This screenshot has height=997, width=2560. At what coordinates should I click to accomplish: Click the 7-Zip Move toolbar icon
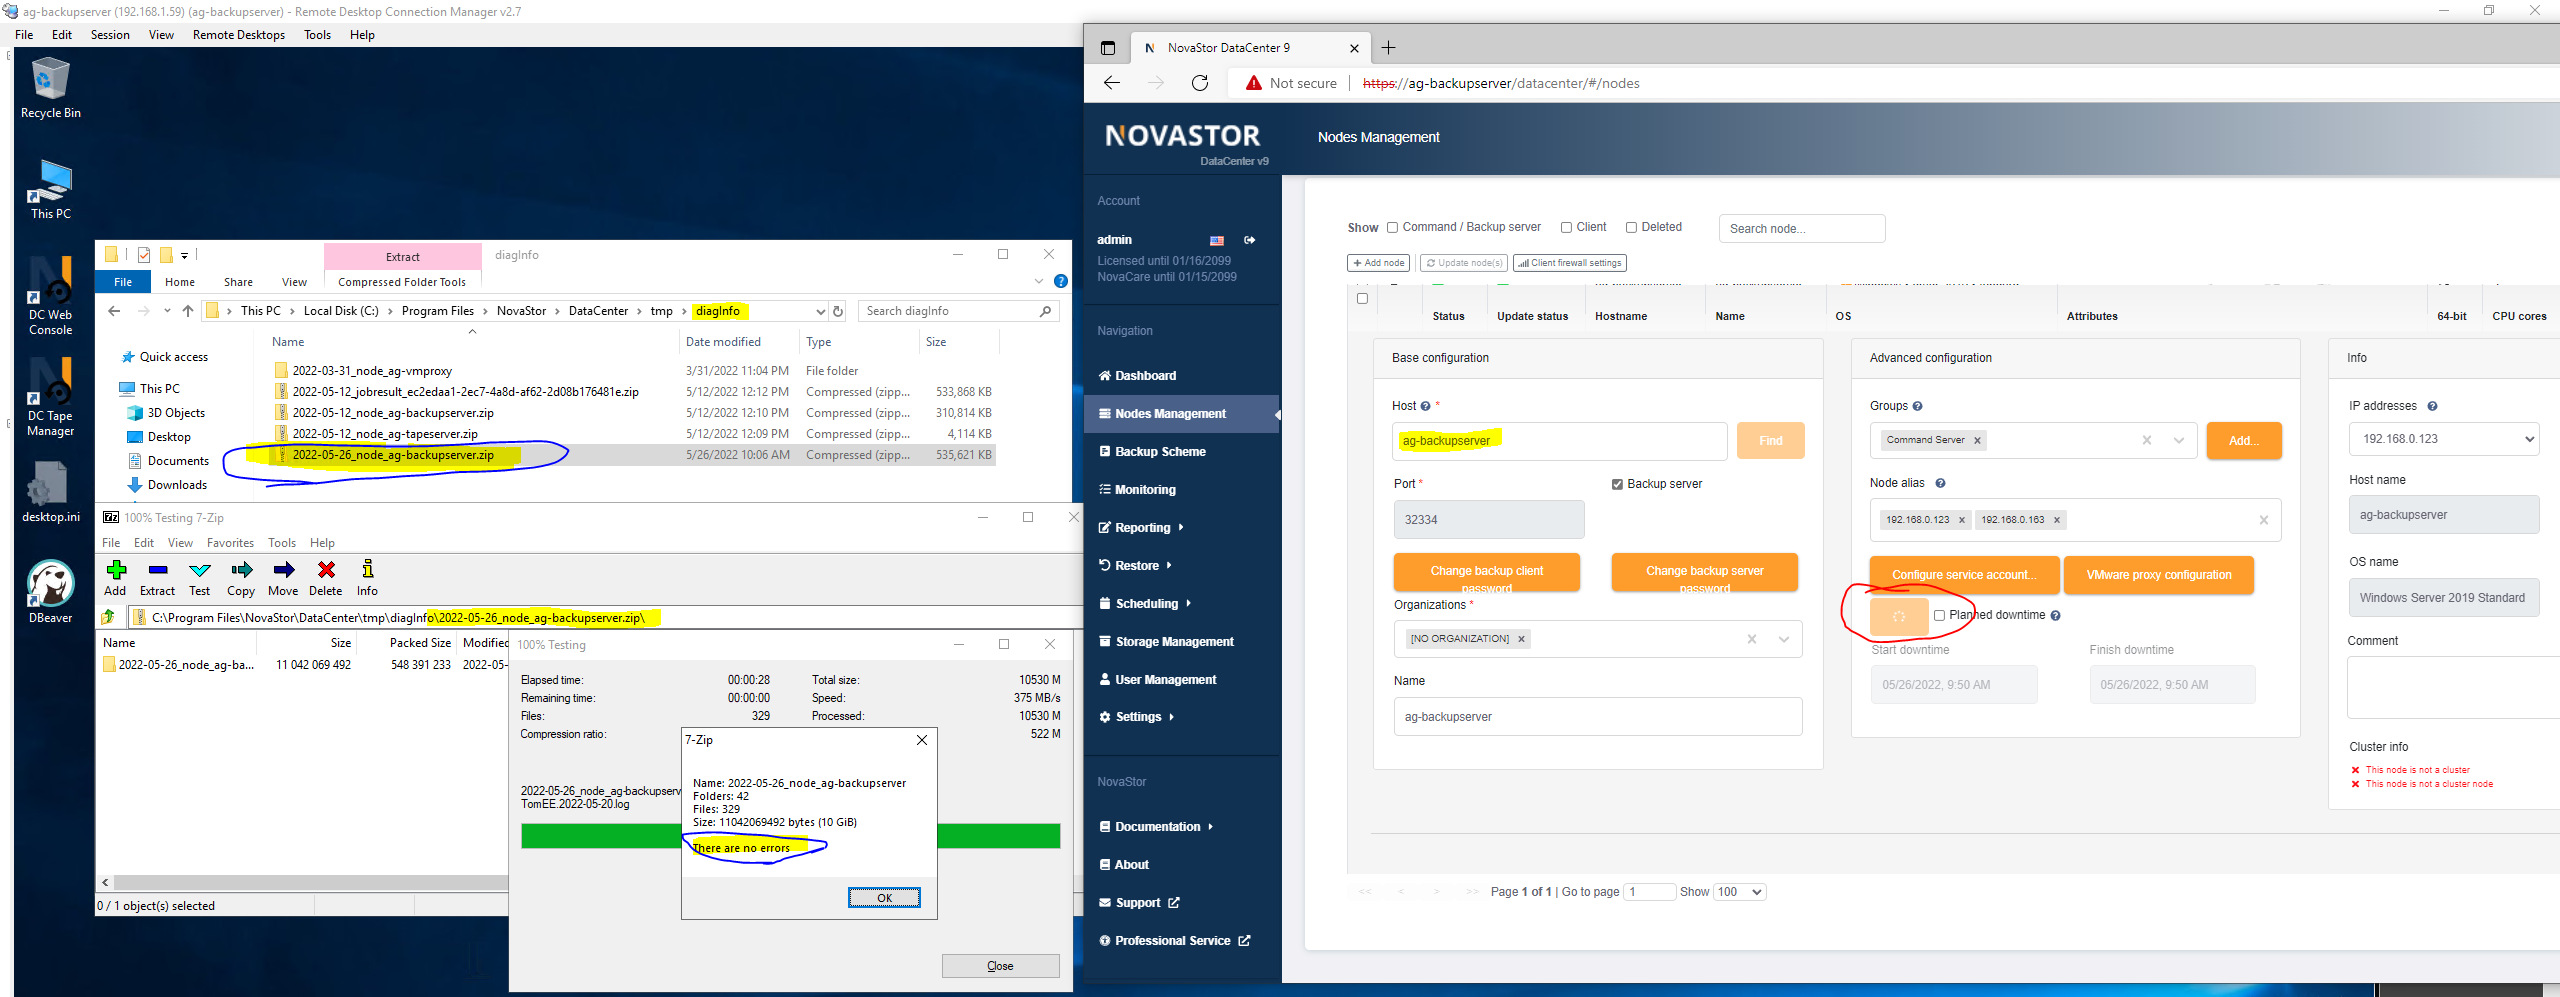pyautogui.click(x=283, y=578)
